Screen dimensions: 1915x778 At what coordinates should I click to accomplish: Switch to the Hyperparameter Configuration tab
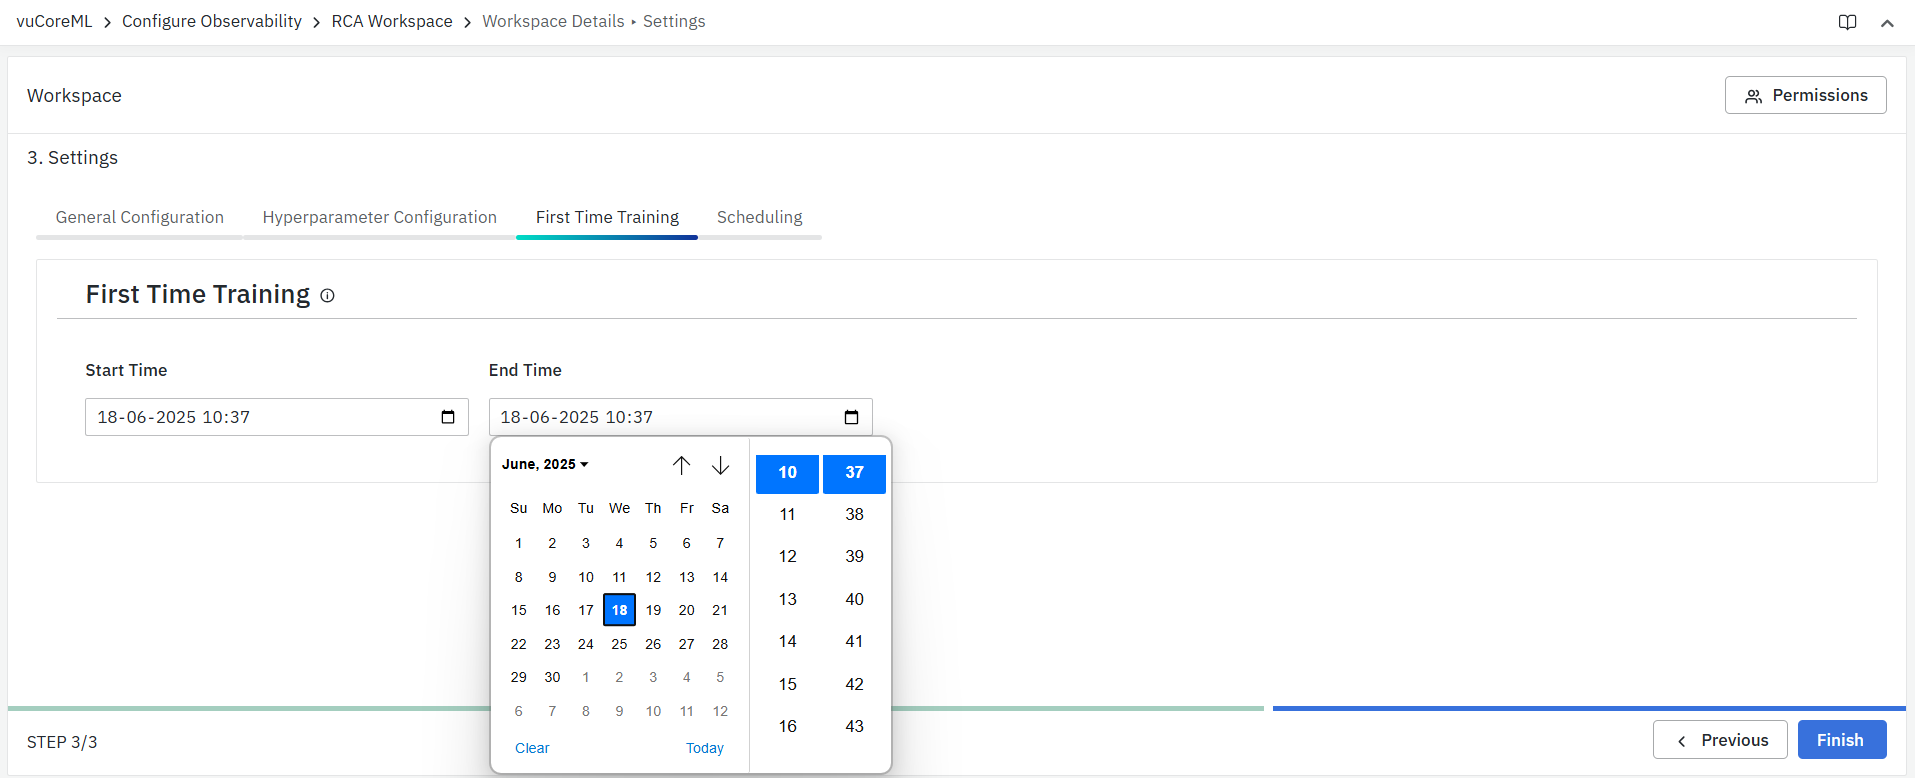pos(379,217)
